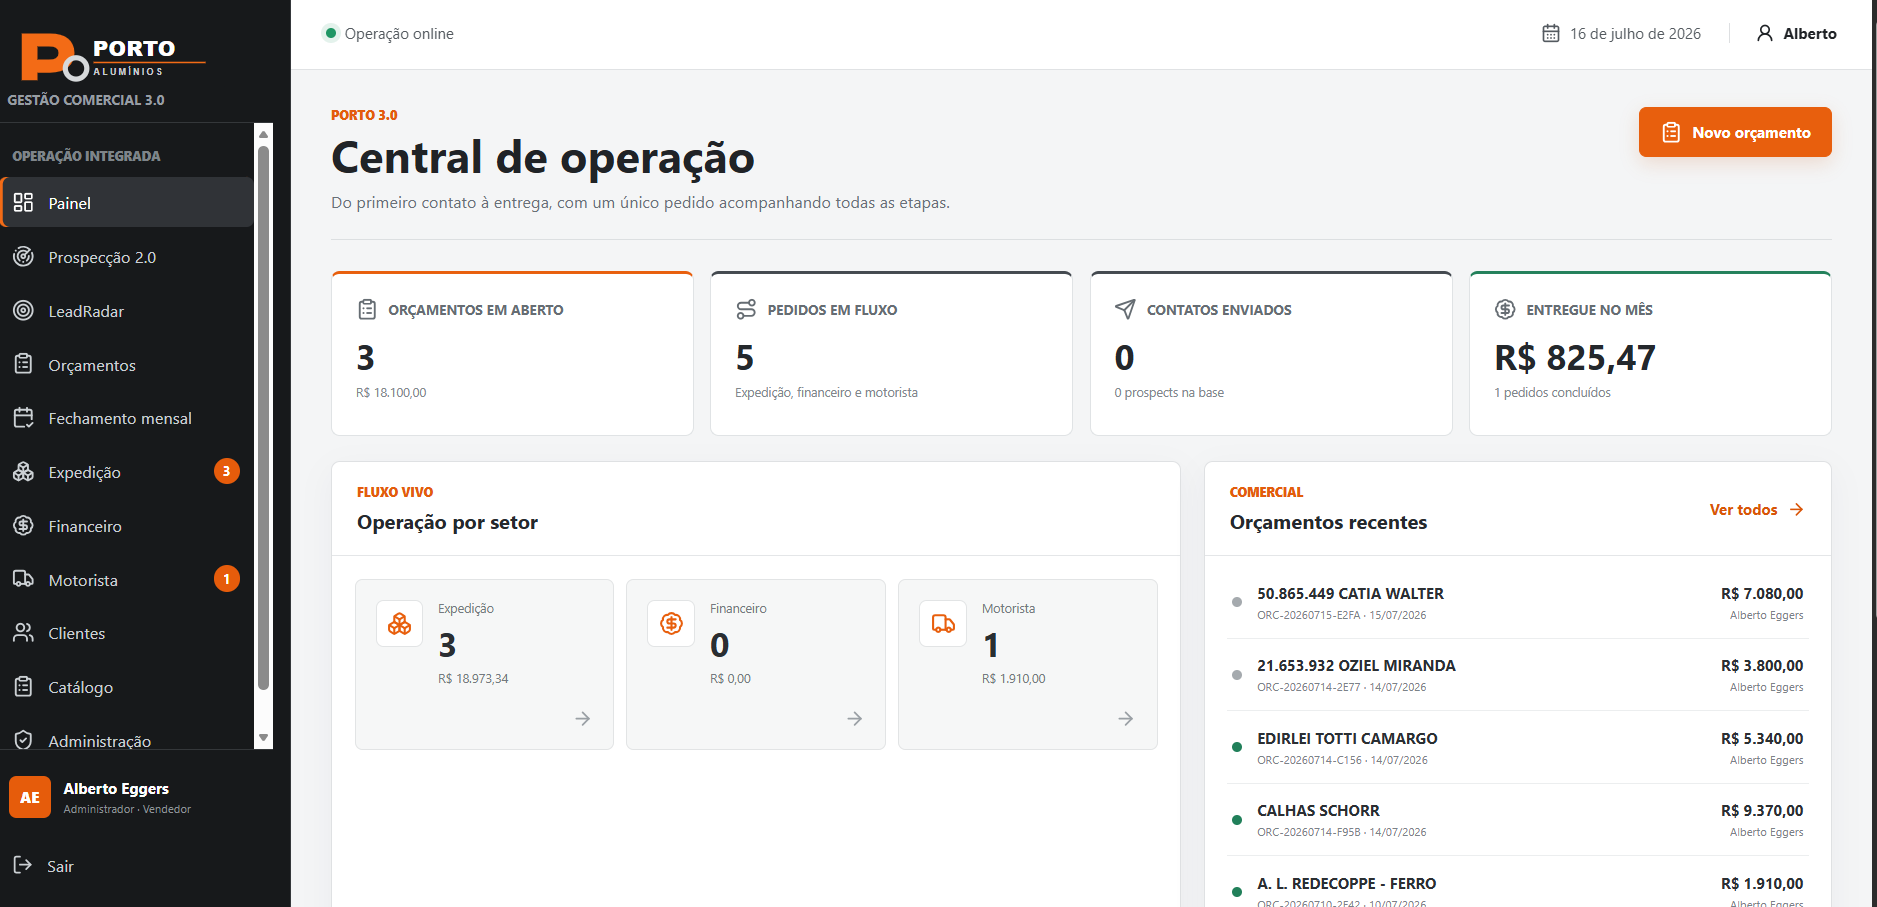The image size is (1877, 907).
Task: Follow the Ver todos link
Action: 1756,510
